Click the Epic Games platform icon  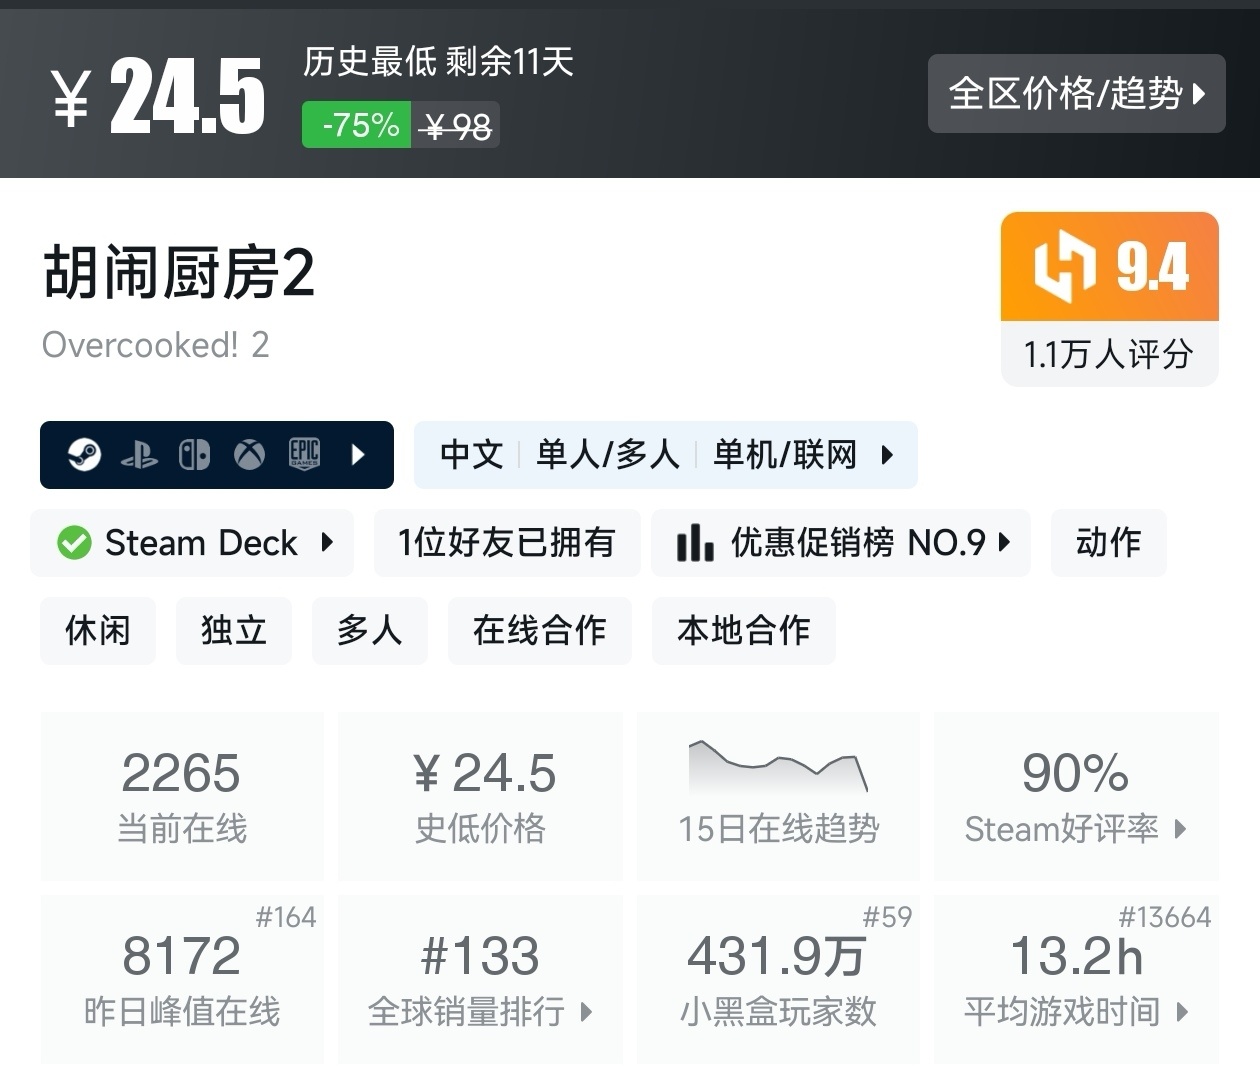coord(304,454)
